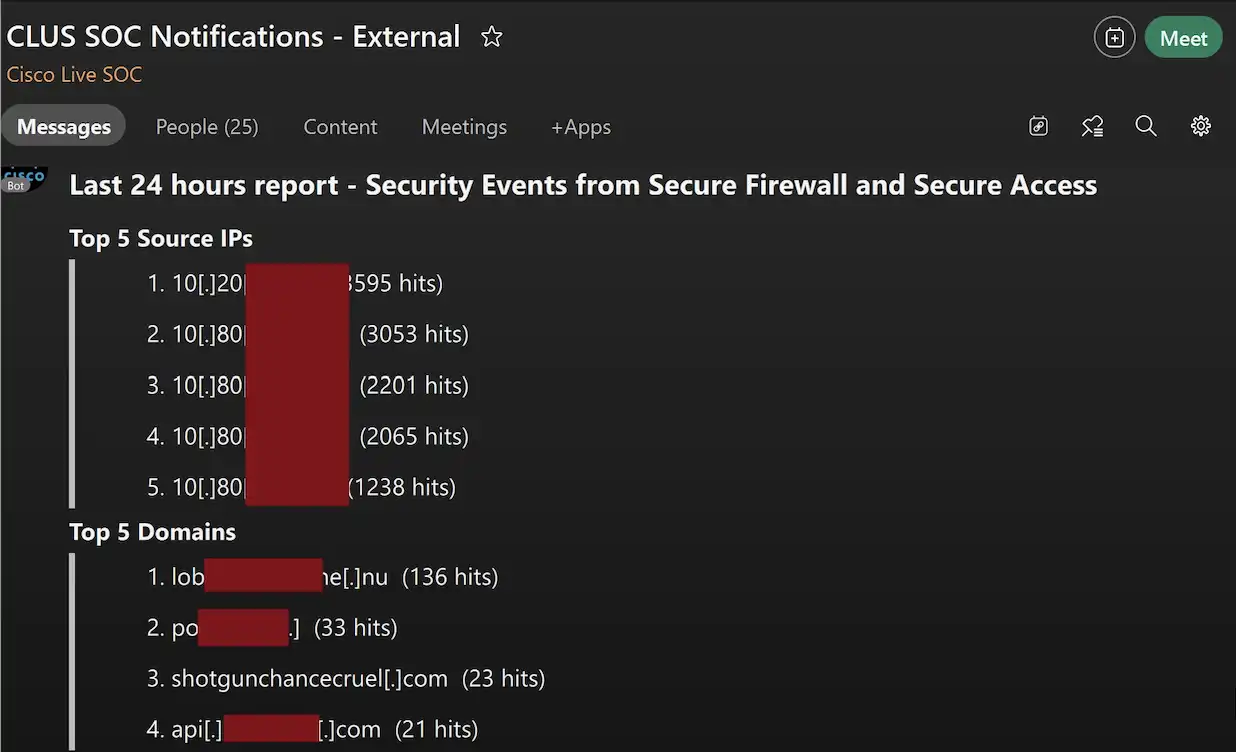Open the +Apps tab
Screen dimensions: 1236x752
[580, 127]
